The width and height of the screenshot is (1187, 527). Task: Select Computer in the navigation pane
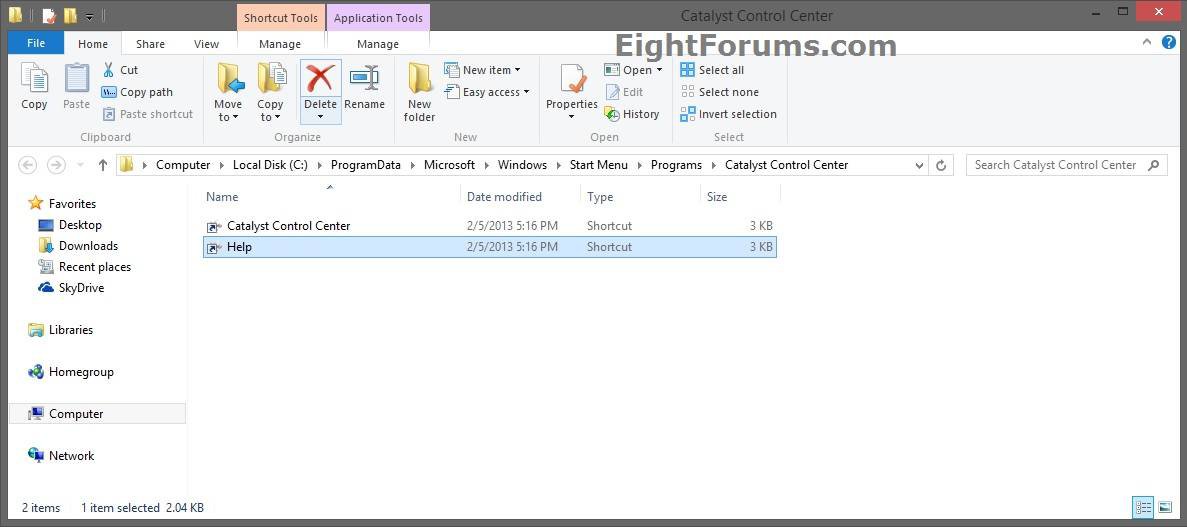[97, 413]
